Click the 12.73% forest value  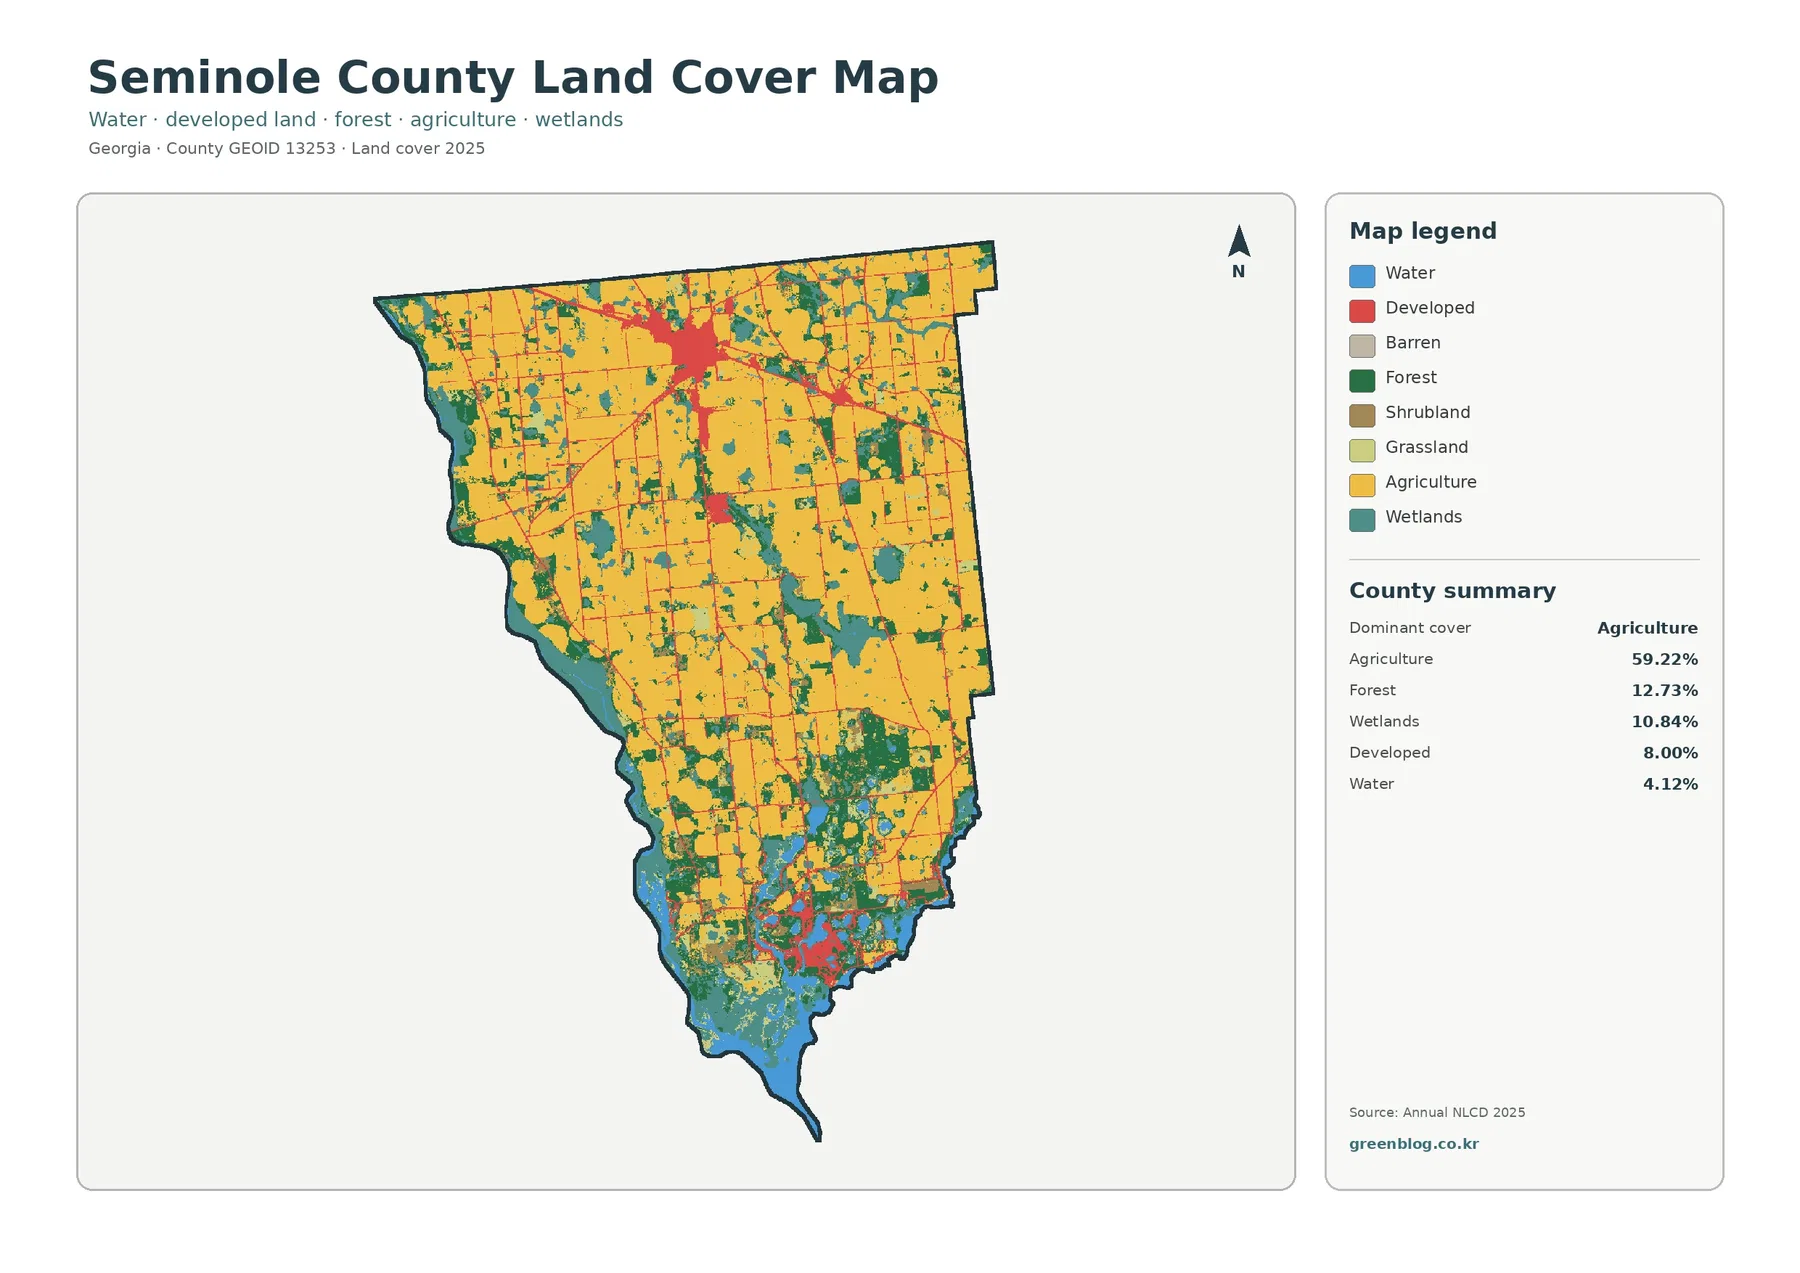tap(1664, 690)
